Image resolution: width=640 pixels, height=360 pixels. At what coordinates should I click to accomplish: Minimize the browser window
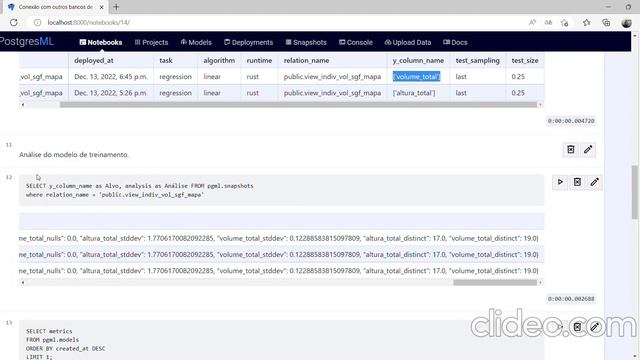pyautogui.click(x=608, y=7)
